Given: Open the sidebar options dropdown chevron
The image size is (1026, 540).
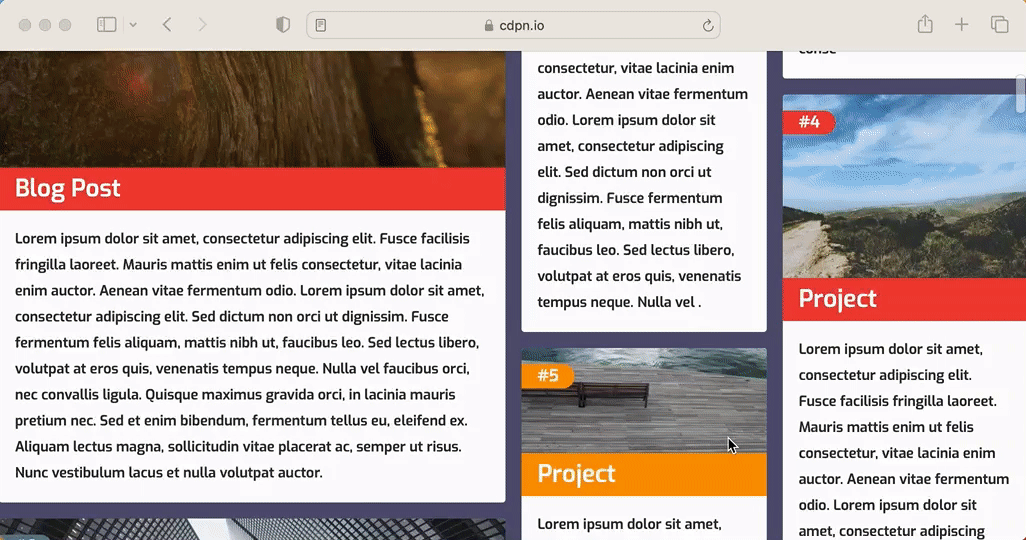Looking at the screenshot, I should 133,25.
